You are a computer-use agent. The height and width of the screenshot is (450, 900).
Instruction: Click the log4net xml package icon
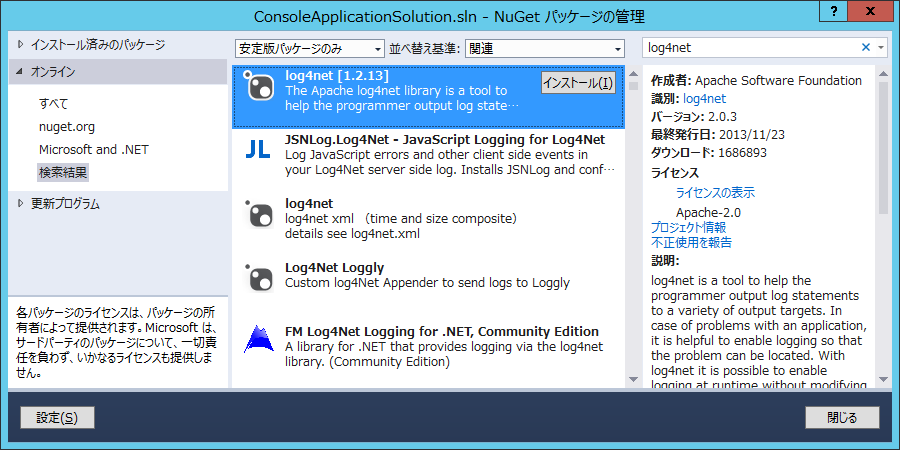[x=260, y=215]
